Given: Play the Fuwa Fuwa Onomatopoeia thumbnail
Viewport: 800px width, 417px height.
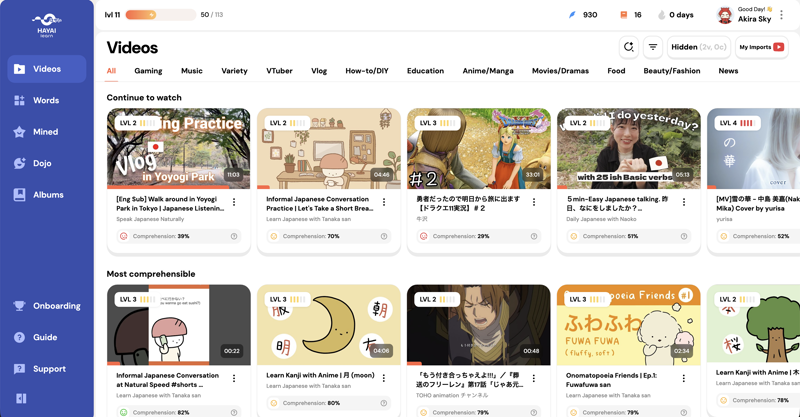Looking at the screenshot, I should tap(629, 325).
